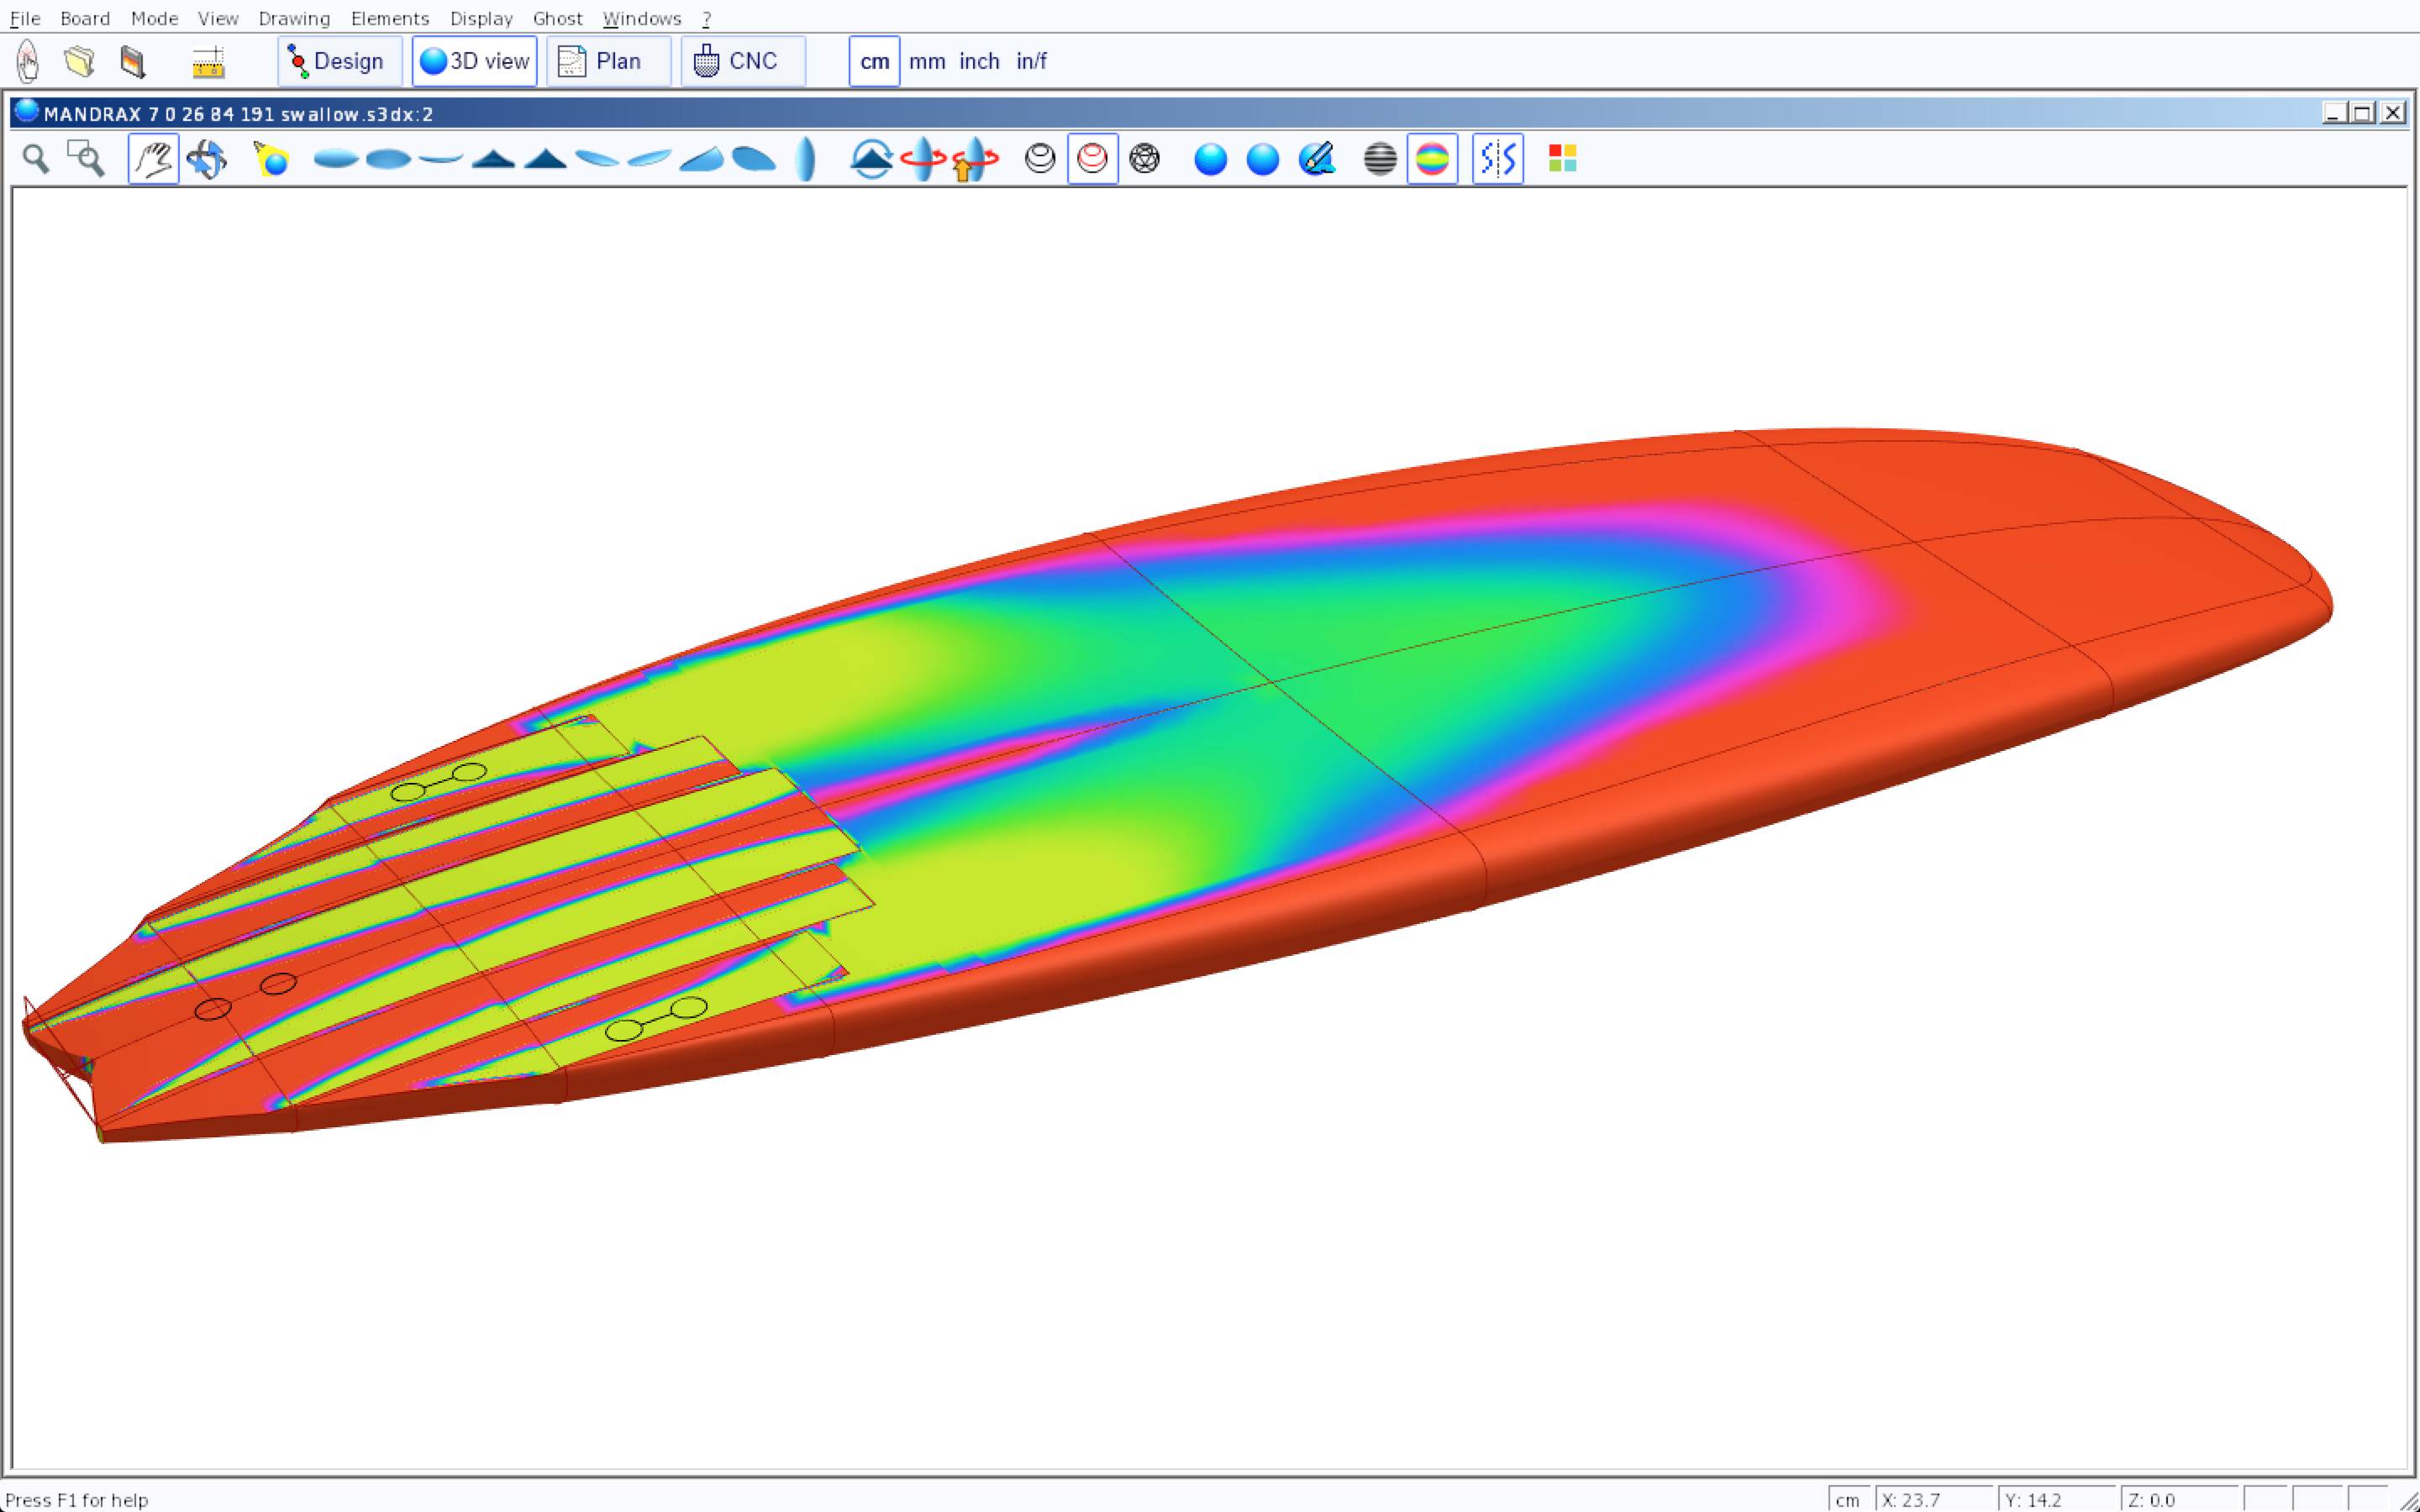Screen dimensions: 2420x1512
Task: Click the wireframe mesh sphere icon
Action: 1144,159
